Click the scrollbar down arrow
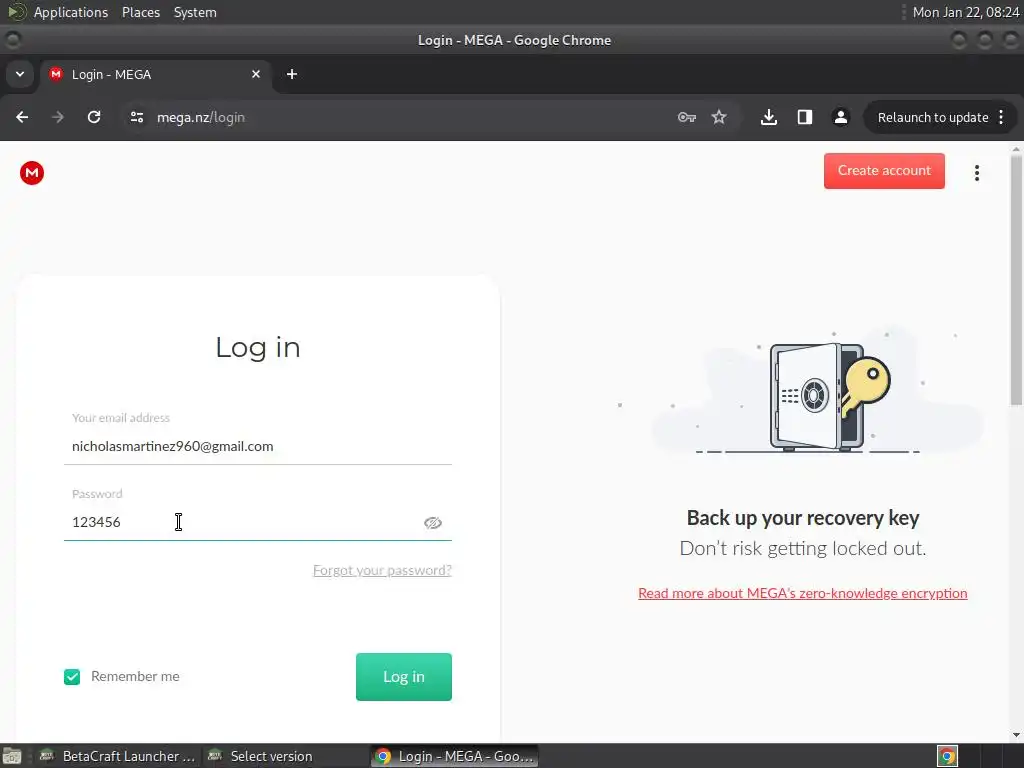The width and height of the screenshot is (1024, 768). click(x=1016, y=735)
